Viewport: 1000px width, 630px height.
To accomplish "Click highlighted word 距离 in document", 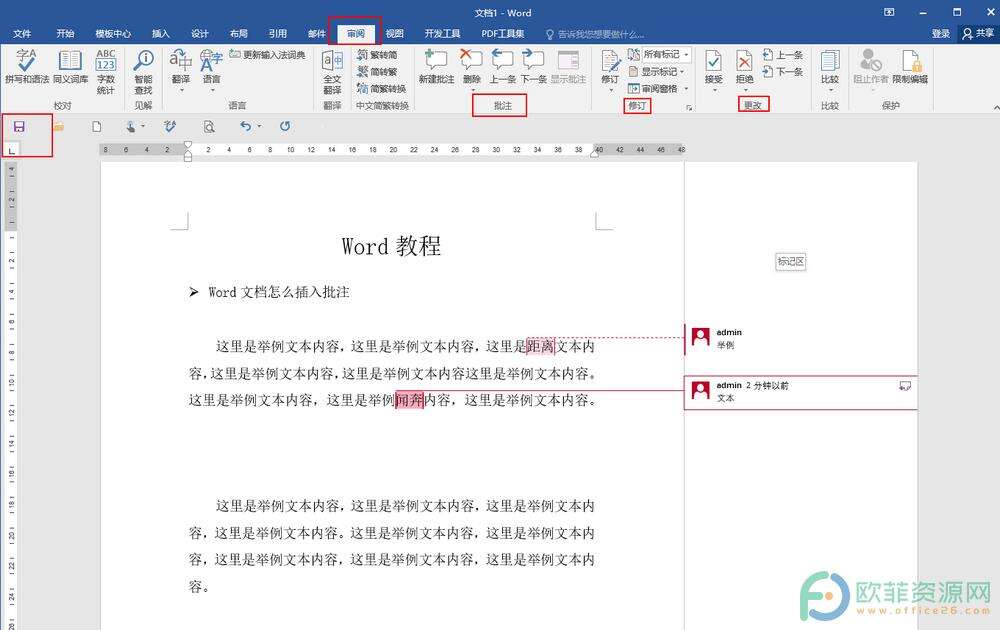I will point(540,346).
